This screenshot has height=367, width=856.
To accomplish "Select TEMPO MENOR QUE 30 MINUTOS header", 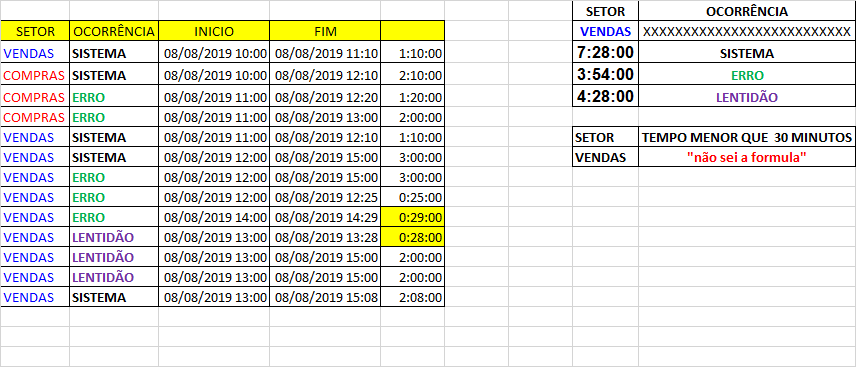I will coord(747,137).
